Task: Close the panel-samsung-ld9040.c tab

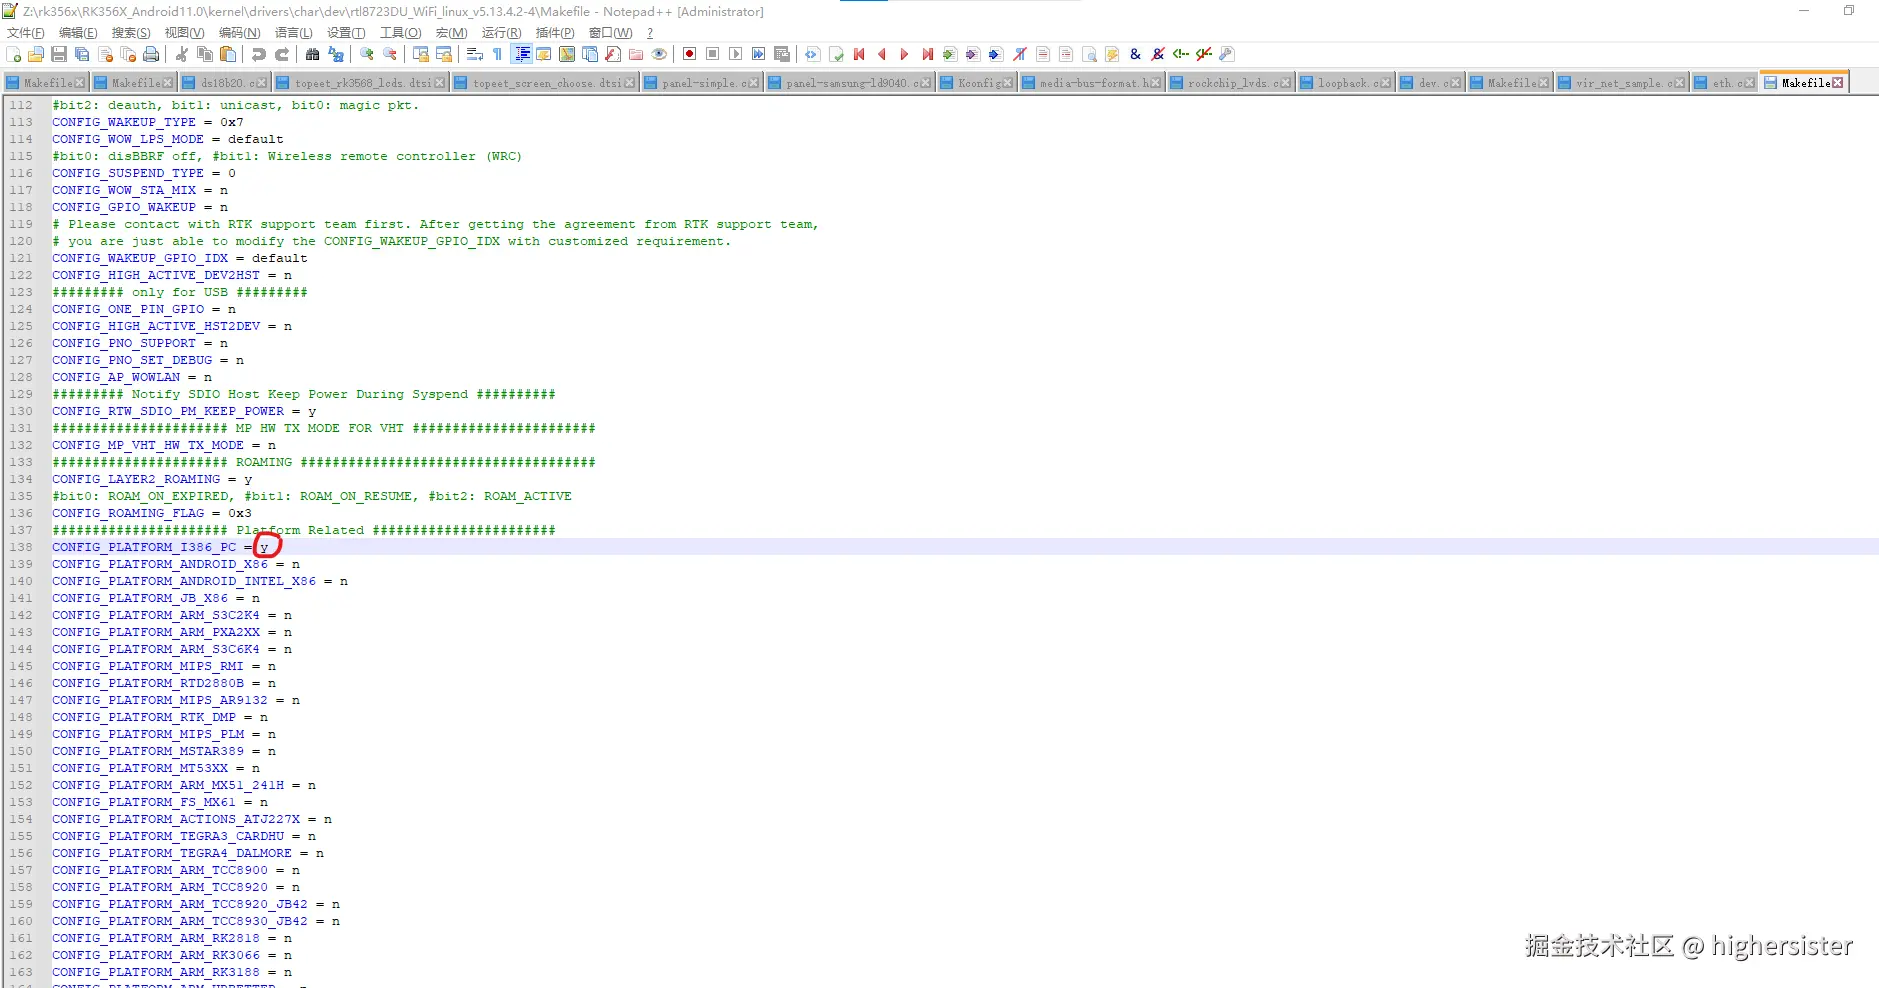Action: point(926,83)
